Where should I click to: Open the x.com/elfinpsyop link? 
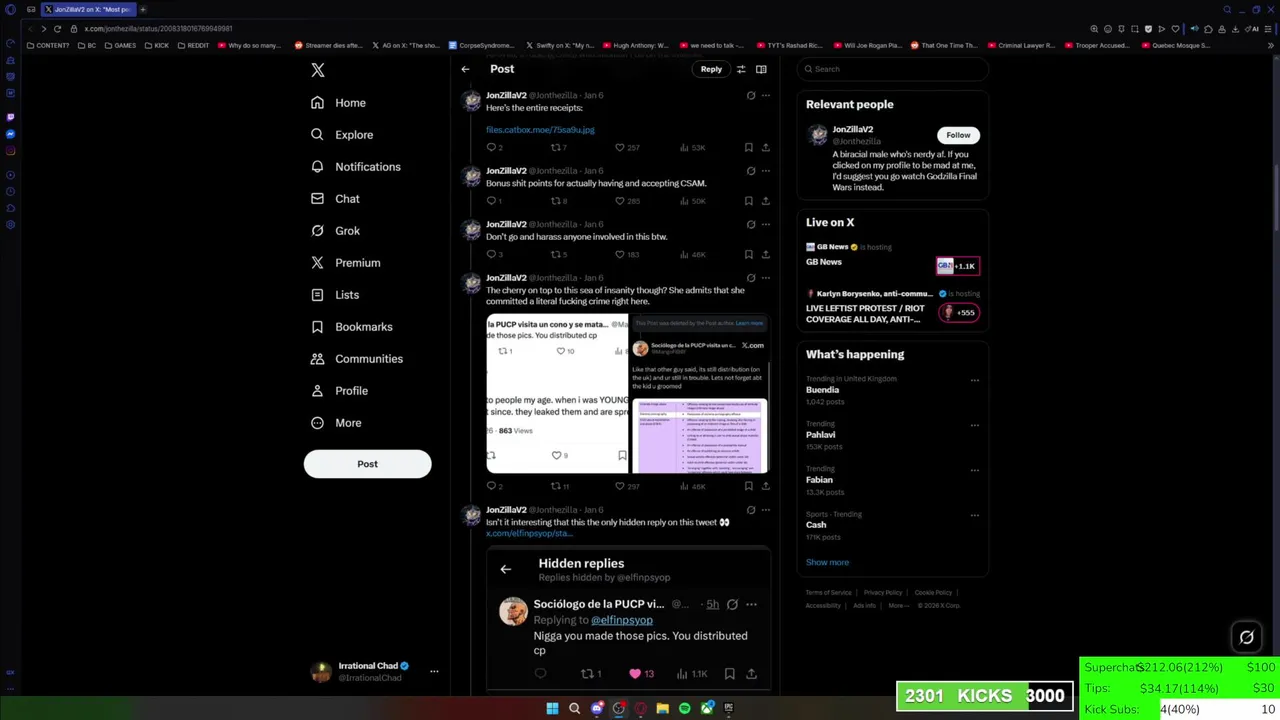coord(529,533)
